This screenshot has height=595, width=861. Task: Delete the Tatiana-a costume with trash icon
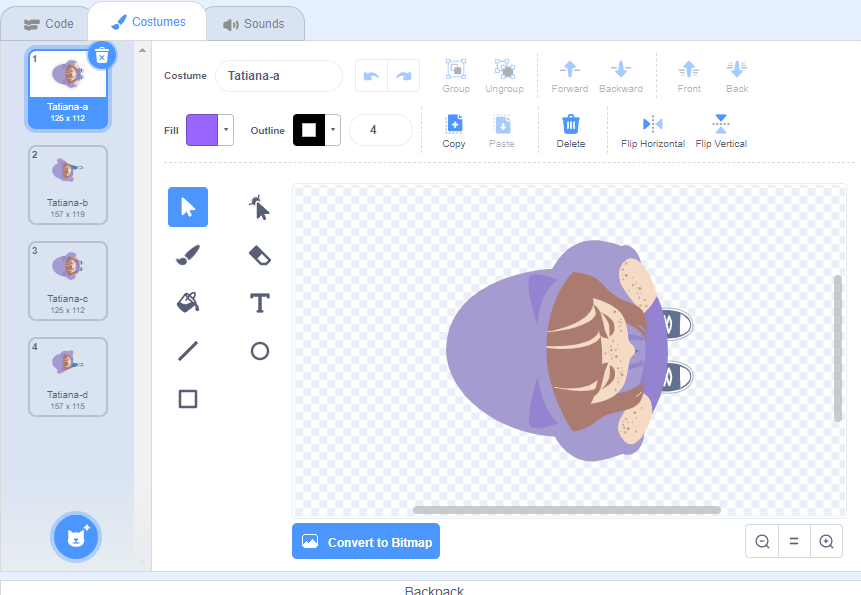102,55
